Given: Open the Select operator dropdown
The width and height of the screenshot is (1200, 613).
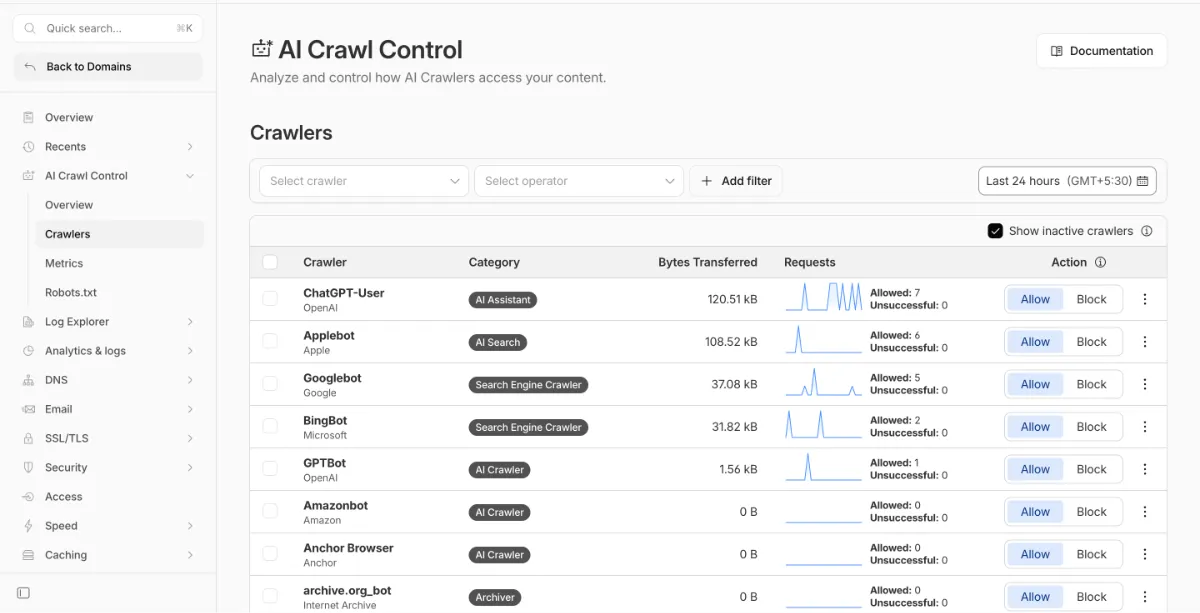Looking at the screenshot, I should pos(578,181).
